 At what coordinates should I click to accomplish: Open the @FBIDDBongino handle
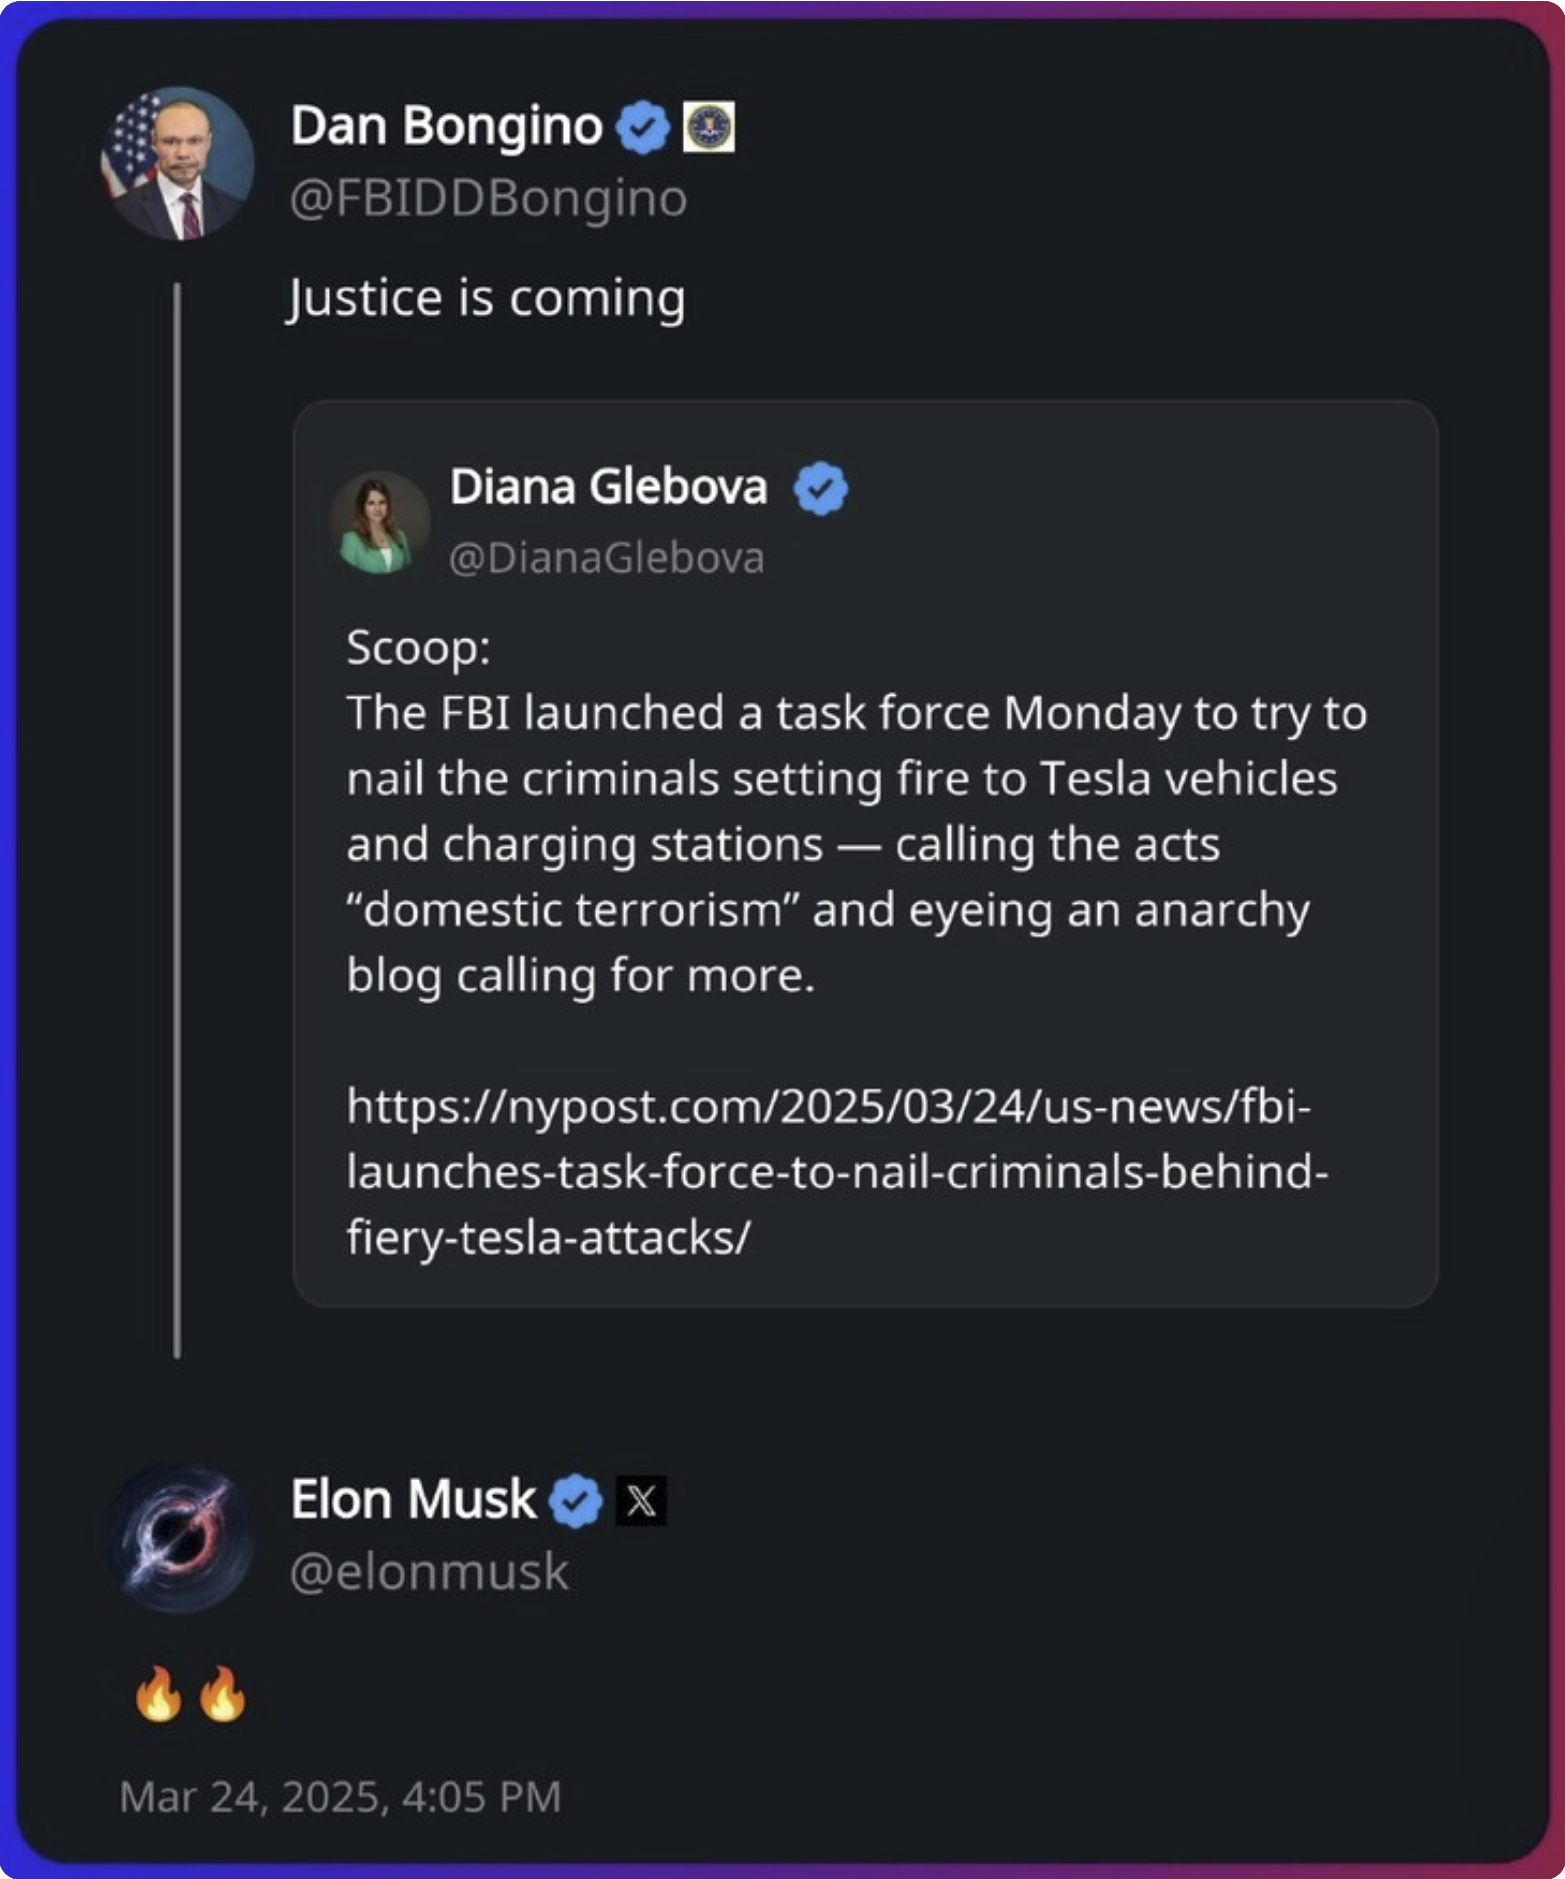tap(488, 198)
